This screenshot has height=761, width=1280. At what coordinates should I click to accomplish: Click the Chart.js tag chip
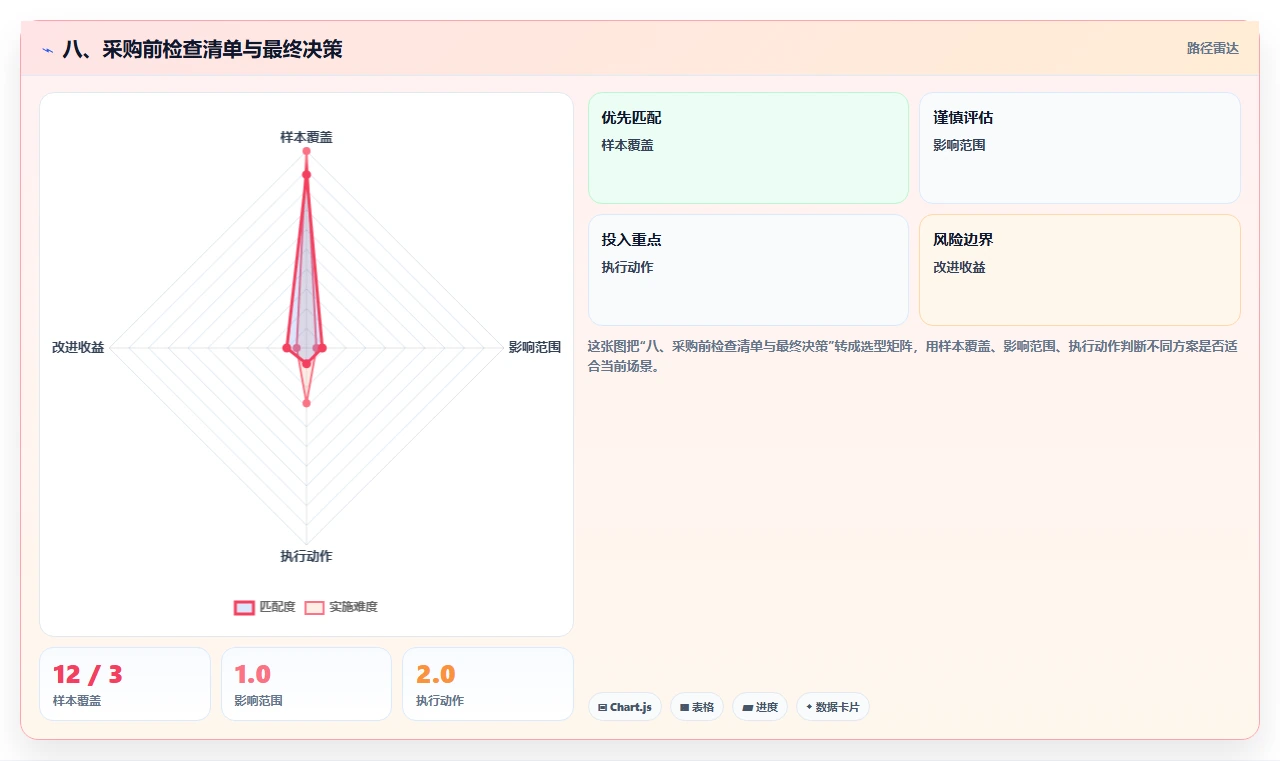[x=624, y=707]
